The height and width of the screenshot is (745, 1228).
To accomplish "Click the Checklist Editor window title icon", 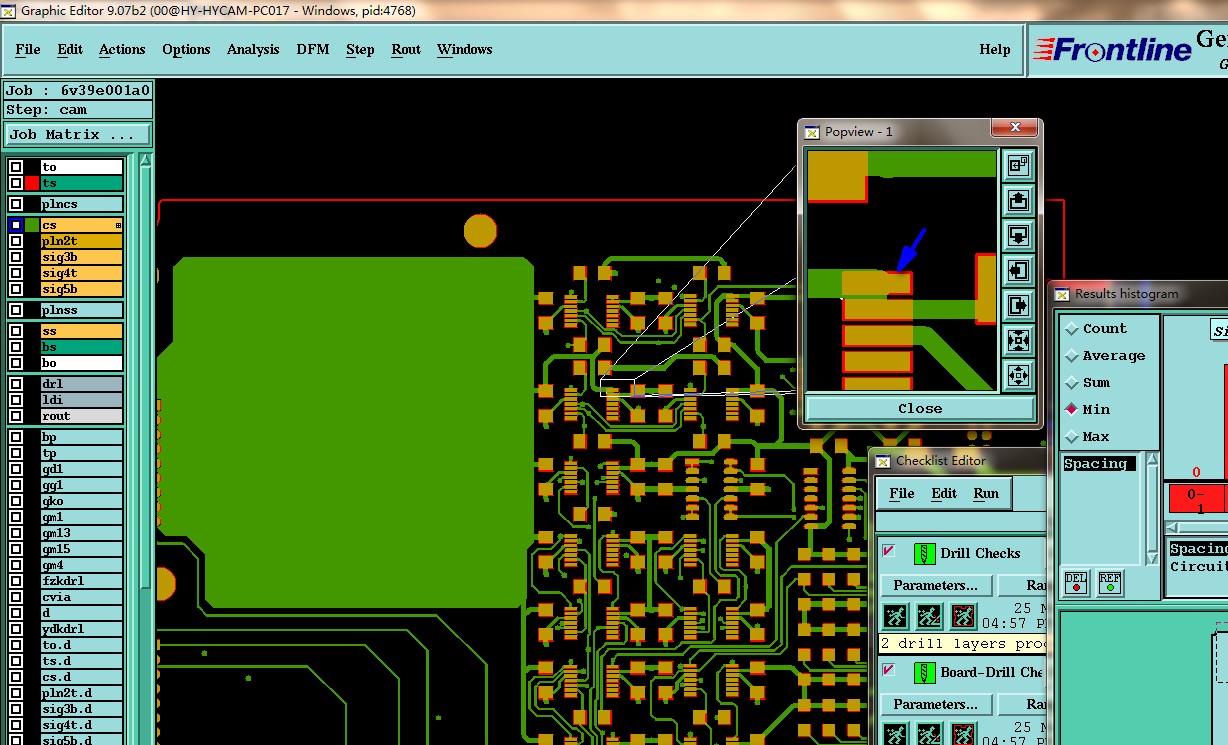I will click(x=883, y=461).
